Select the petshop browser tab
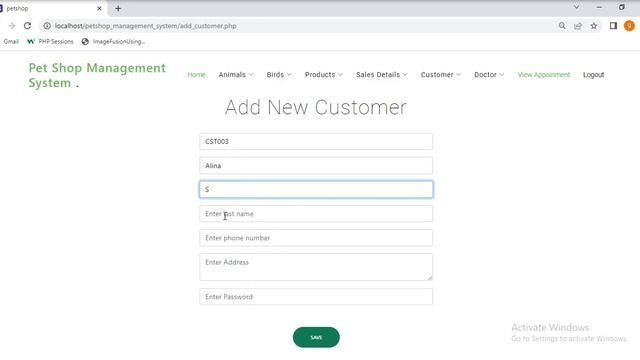The height and width of the screenshot is (360, 640). (53, 8)
